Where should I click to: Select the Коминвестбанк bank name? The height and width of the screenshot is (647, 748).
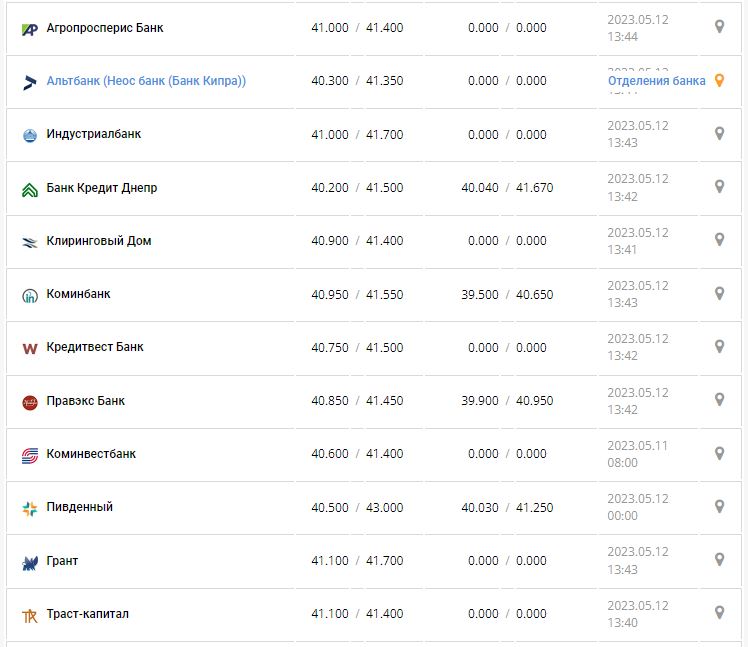pyautogui.click(x=91, y=454)
